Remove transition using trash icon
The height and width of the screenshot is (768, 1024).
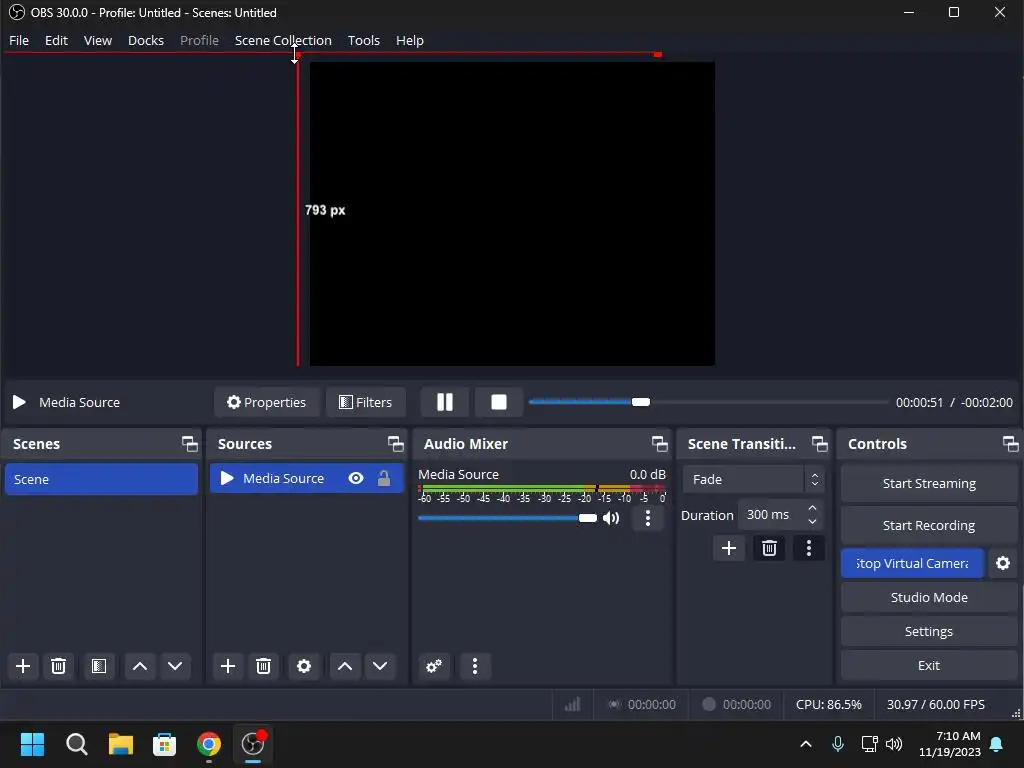pos(769,549)
